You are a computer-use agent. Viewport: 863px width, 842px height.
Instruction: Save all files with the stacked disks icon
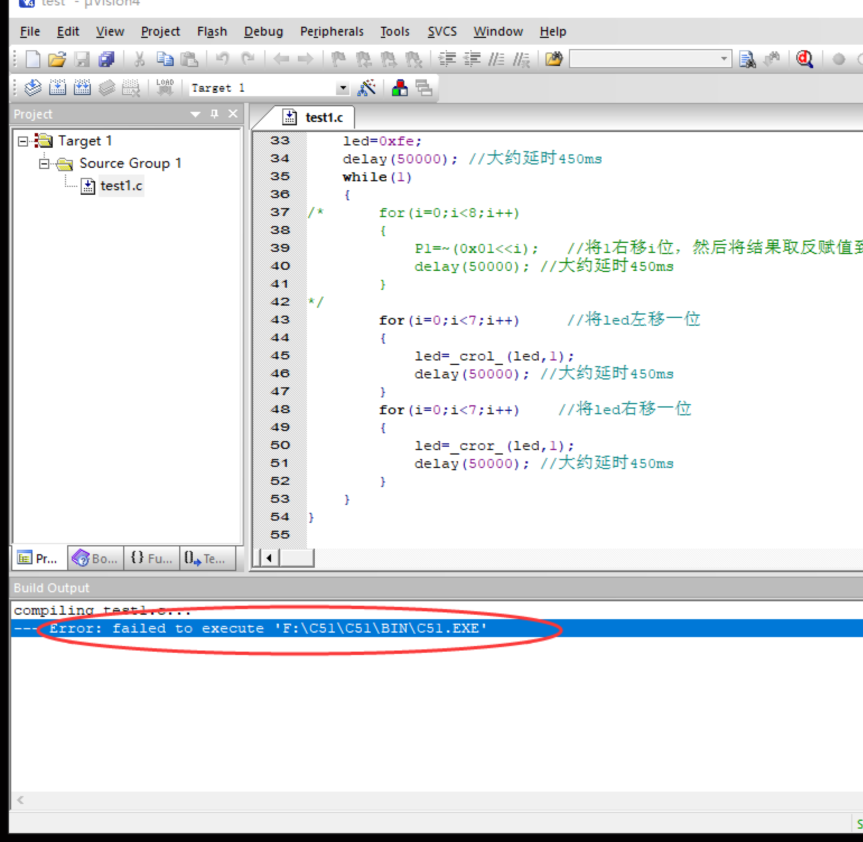pyautogui.click(x=106, y=59)
